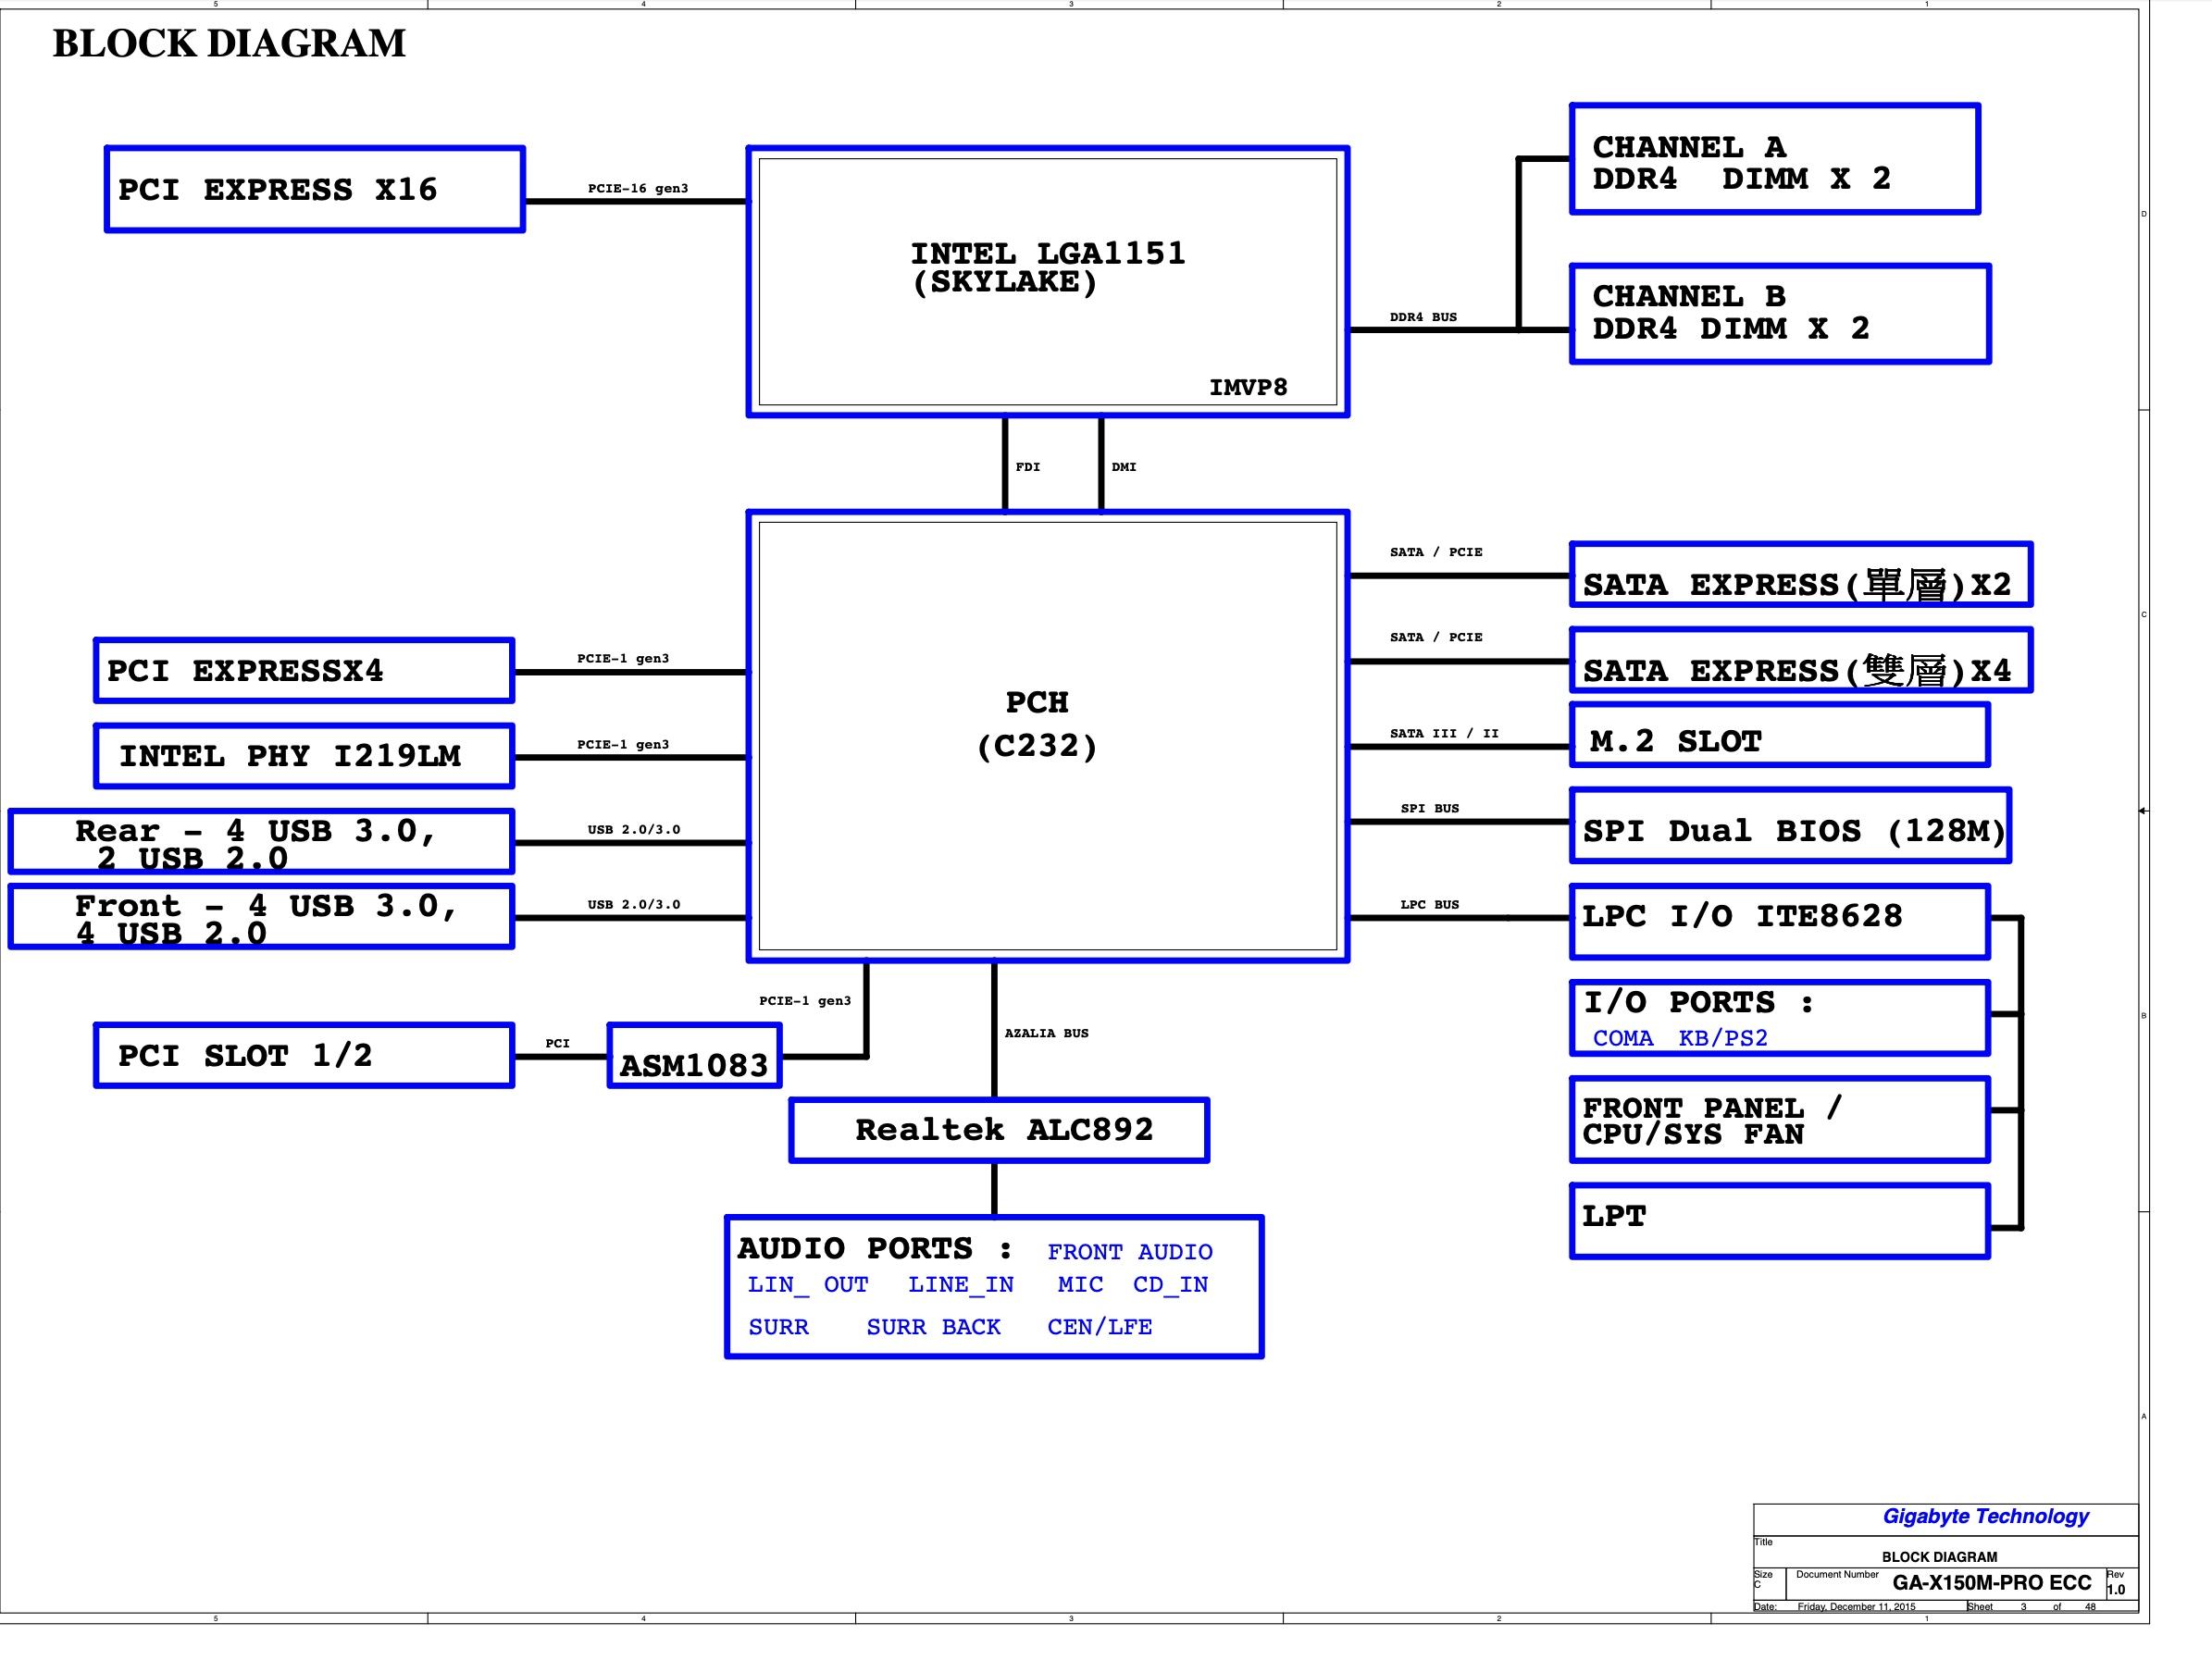
Task: Click the PCI label beside ASM1083
Action: [x=558, y=1044]
